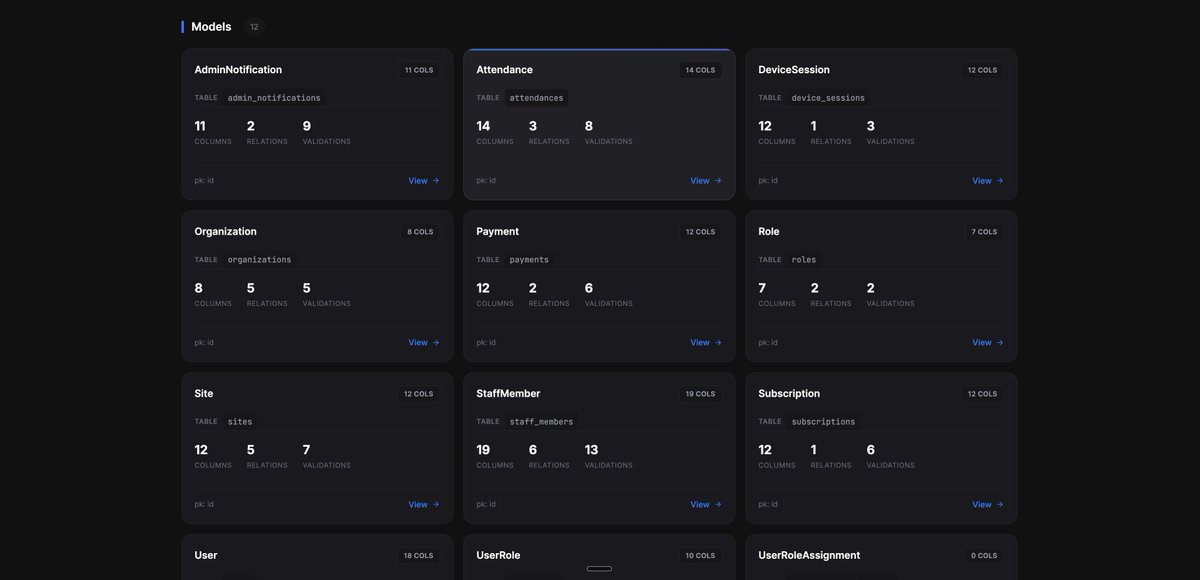The height and width of the screenshot is (580, 1200).
Task: Click the arrow icon beside AdminNotification's View link
Action: [434, 178]
